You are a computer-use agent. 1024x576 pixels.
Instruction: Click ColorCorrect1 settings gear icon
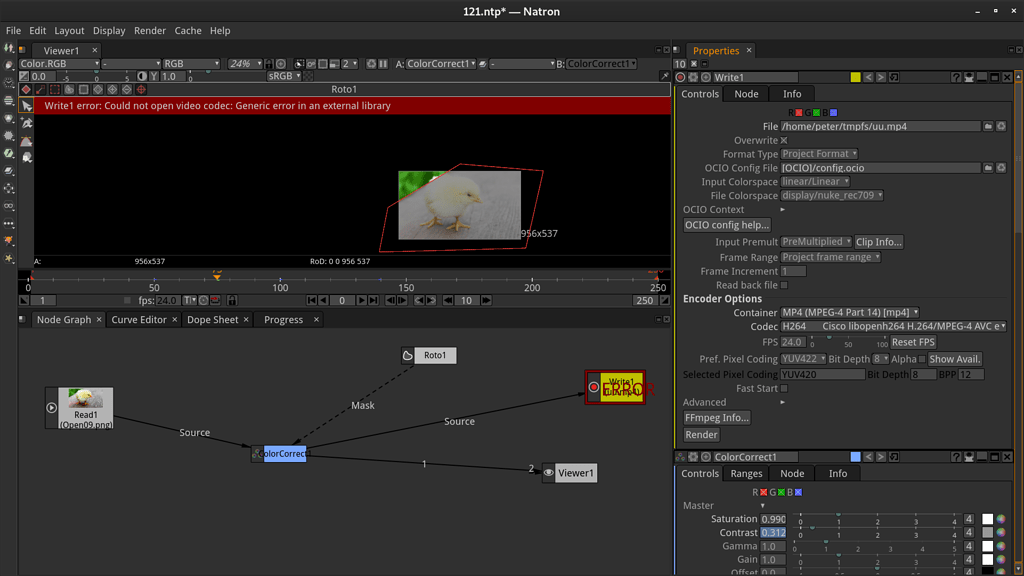[x=694, y=457]
